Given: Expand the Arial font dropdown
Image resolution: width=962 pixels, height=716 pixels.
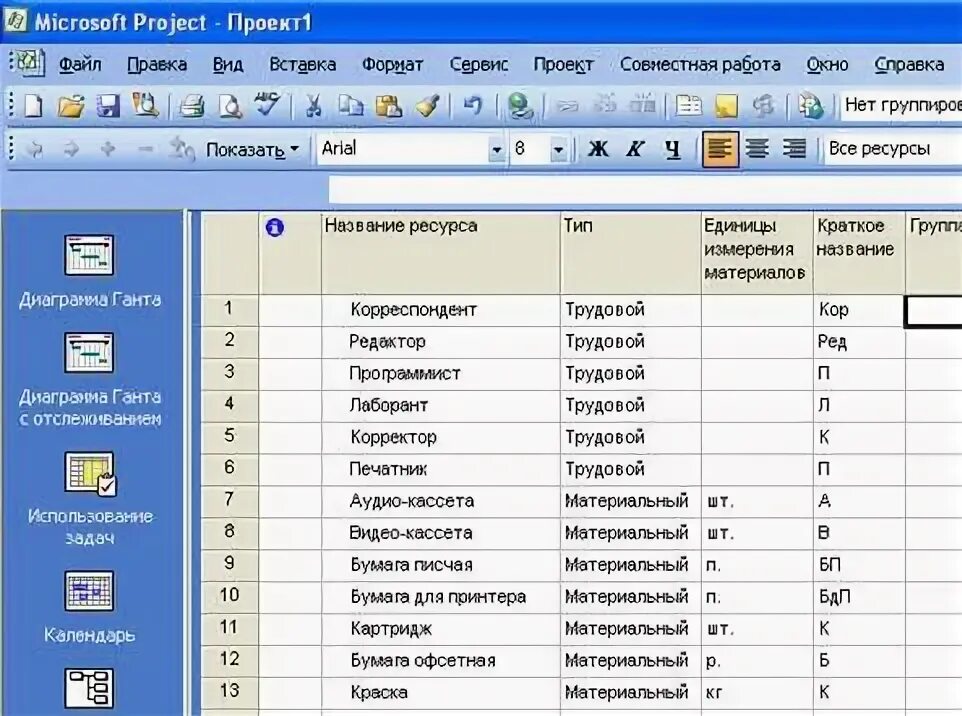Looking at the screenshot, I should point(496,149).
